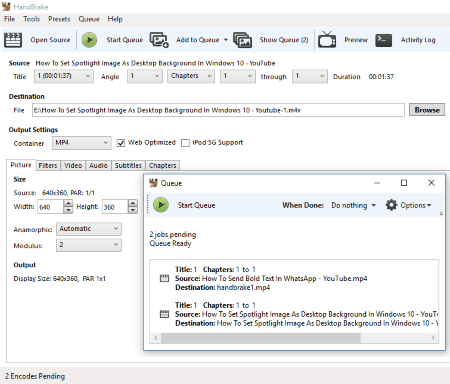Select the Picture tab

[x=21, y=165]
